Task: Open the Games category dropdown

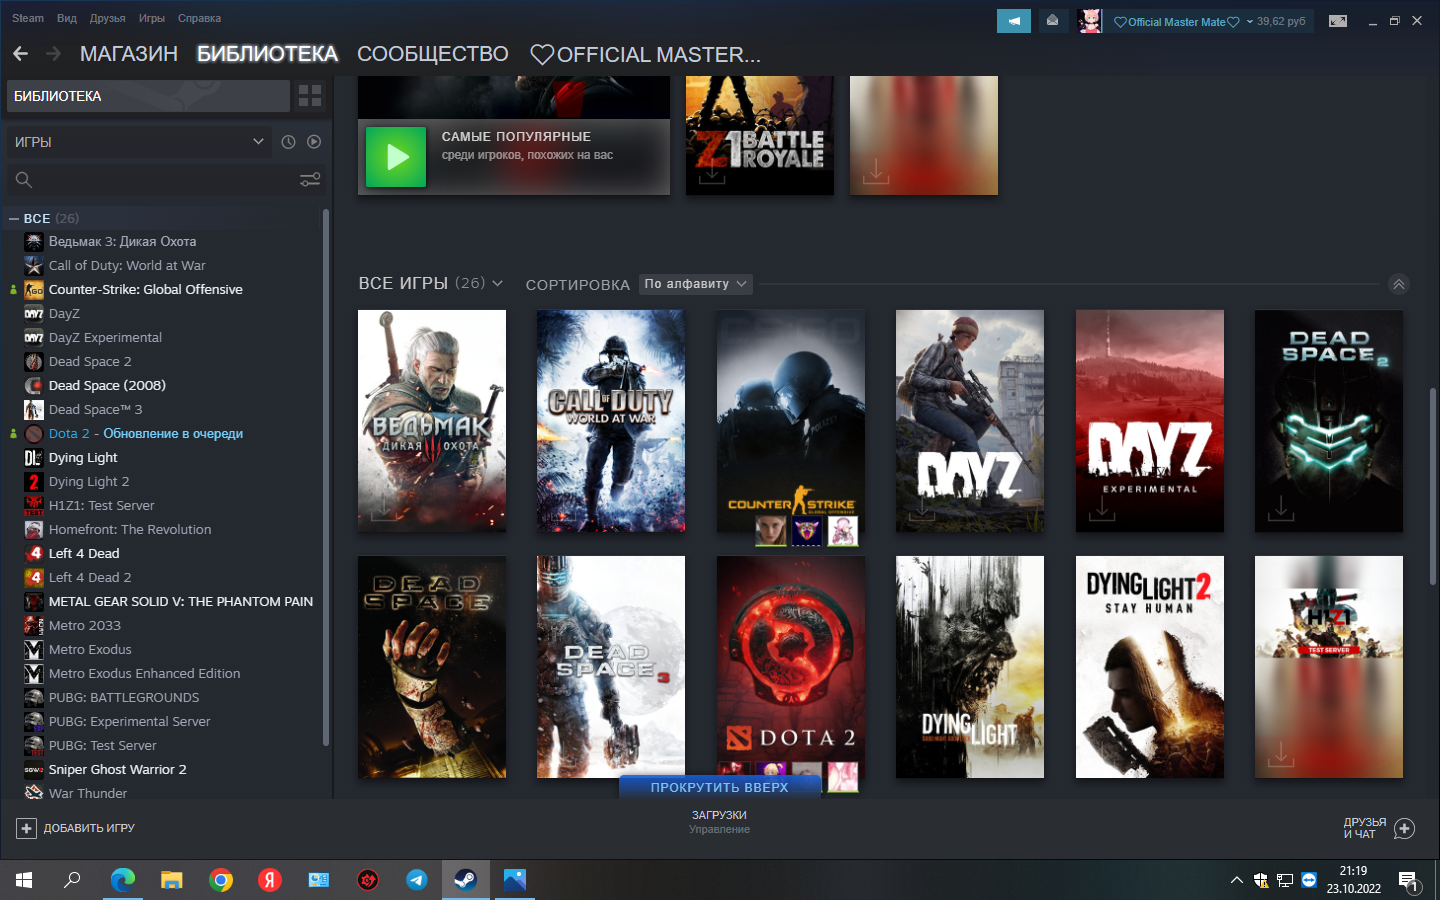Action: pyautogui.click(x=139, y=142)
